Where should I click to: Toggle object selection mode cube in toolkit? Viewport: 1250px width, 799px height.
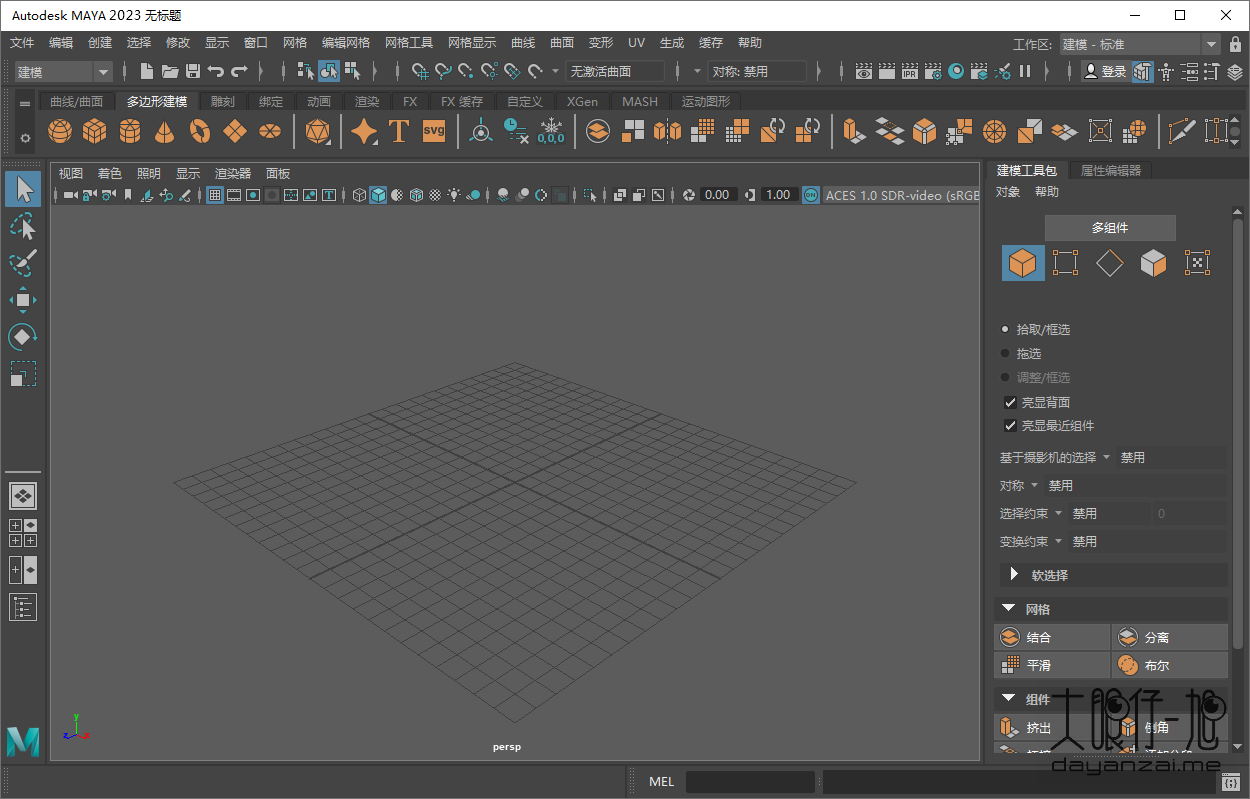(x=1022, y=263)
